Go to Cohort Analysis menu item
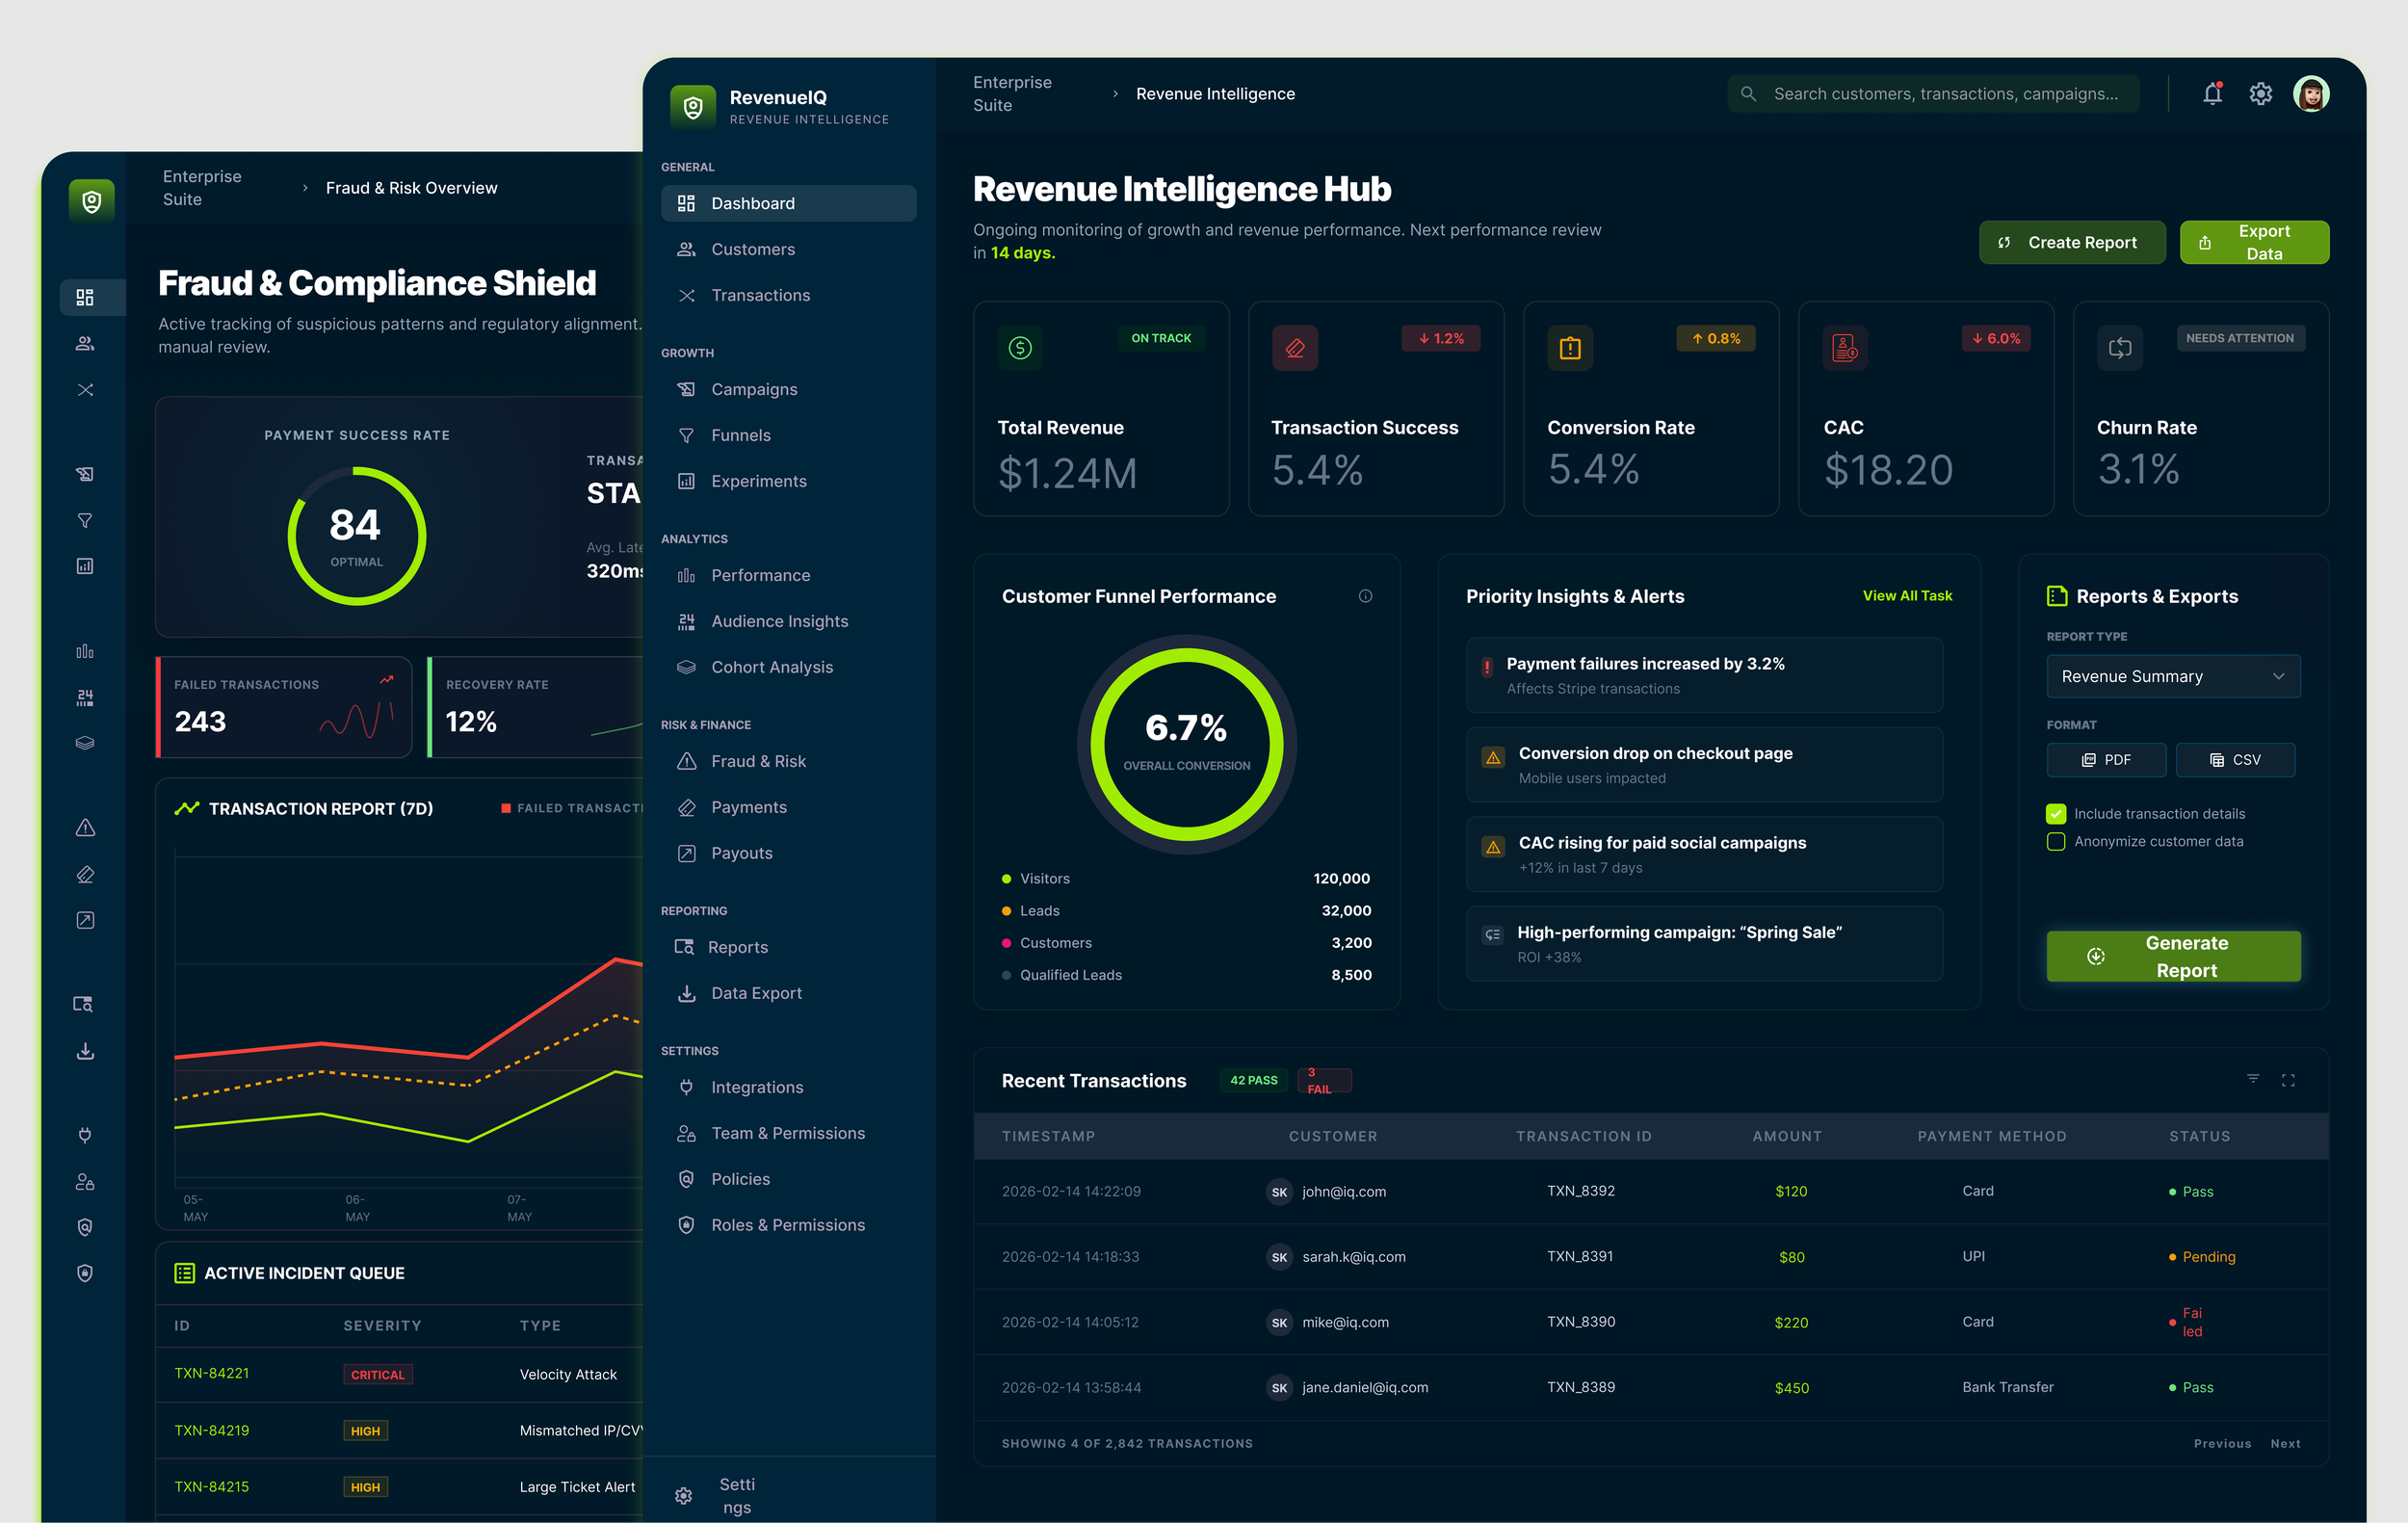Screen dimensions: 2408x1523 771,667
